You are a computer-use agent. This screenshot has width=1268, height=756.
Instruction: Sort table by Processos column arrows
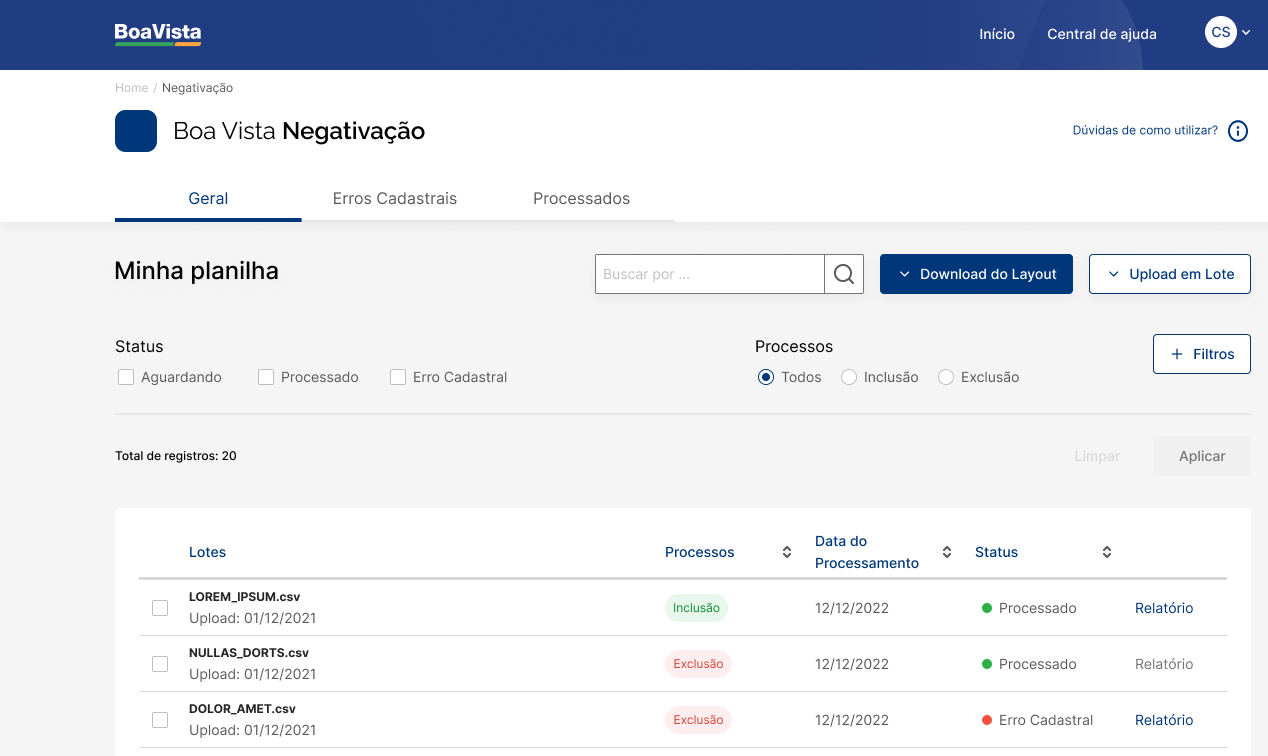(787, 552)
